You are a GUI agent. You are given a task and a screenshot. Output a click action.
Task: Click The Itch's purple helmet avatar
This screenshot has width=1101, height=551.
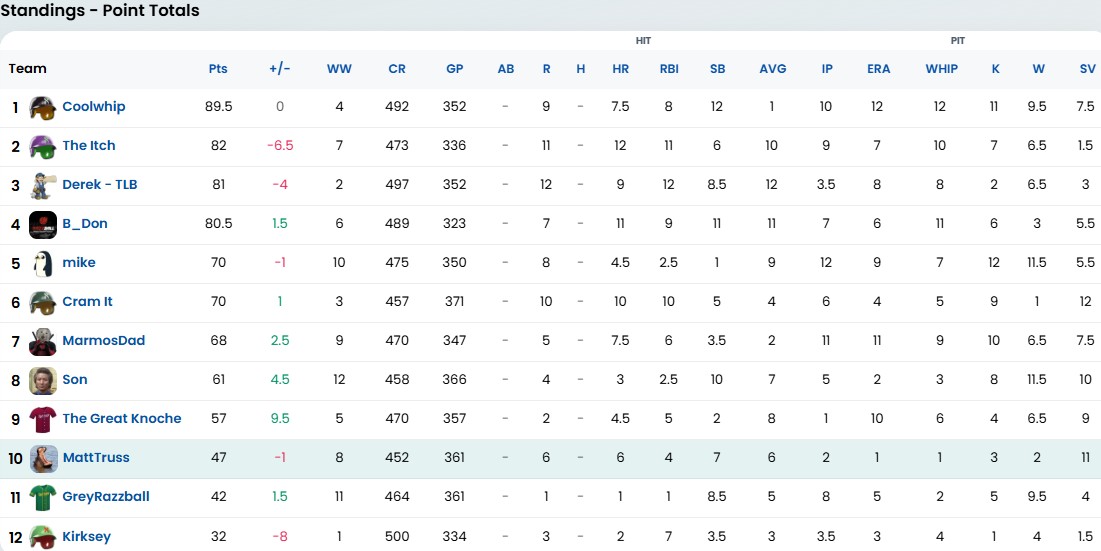pos(42,146)
